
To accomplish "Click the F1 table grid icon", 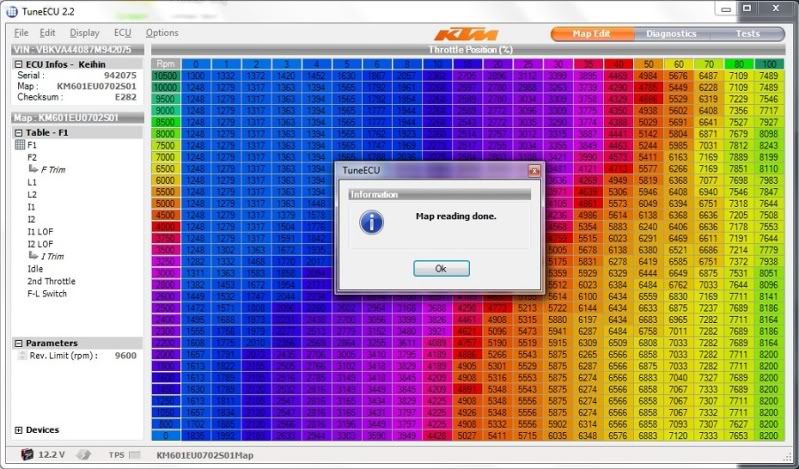I will [20, 145].
